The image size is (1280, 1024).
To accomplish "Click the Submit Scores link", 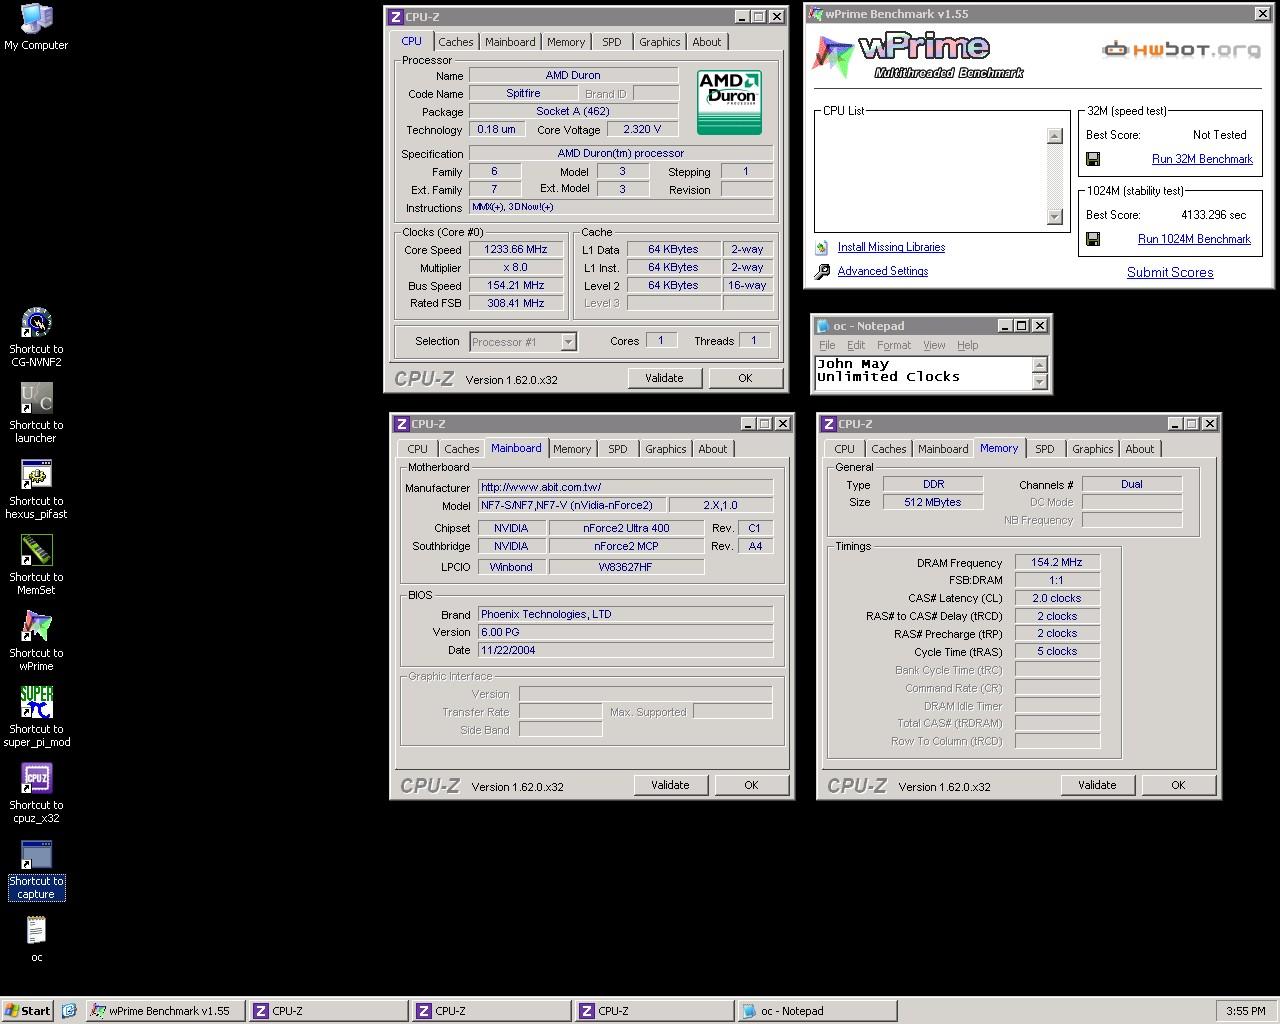I will [1170, 272].
